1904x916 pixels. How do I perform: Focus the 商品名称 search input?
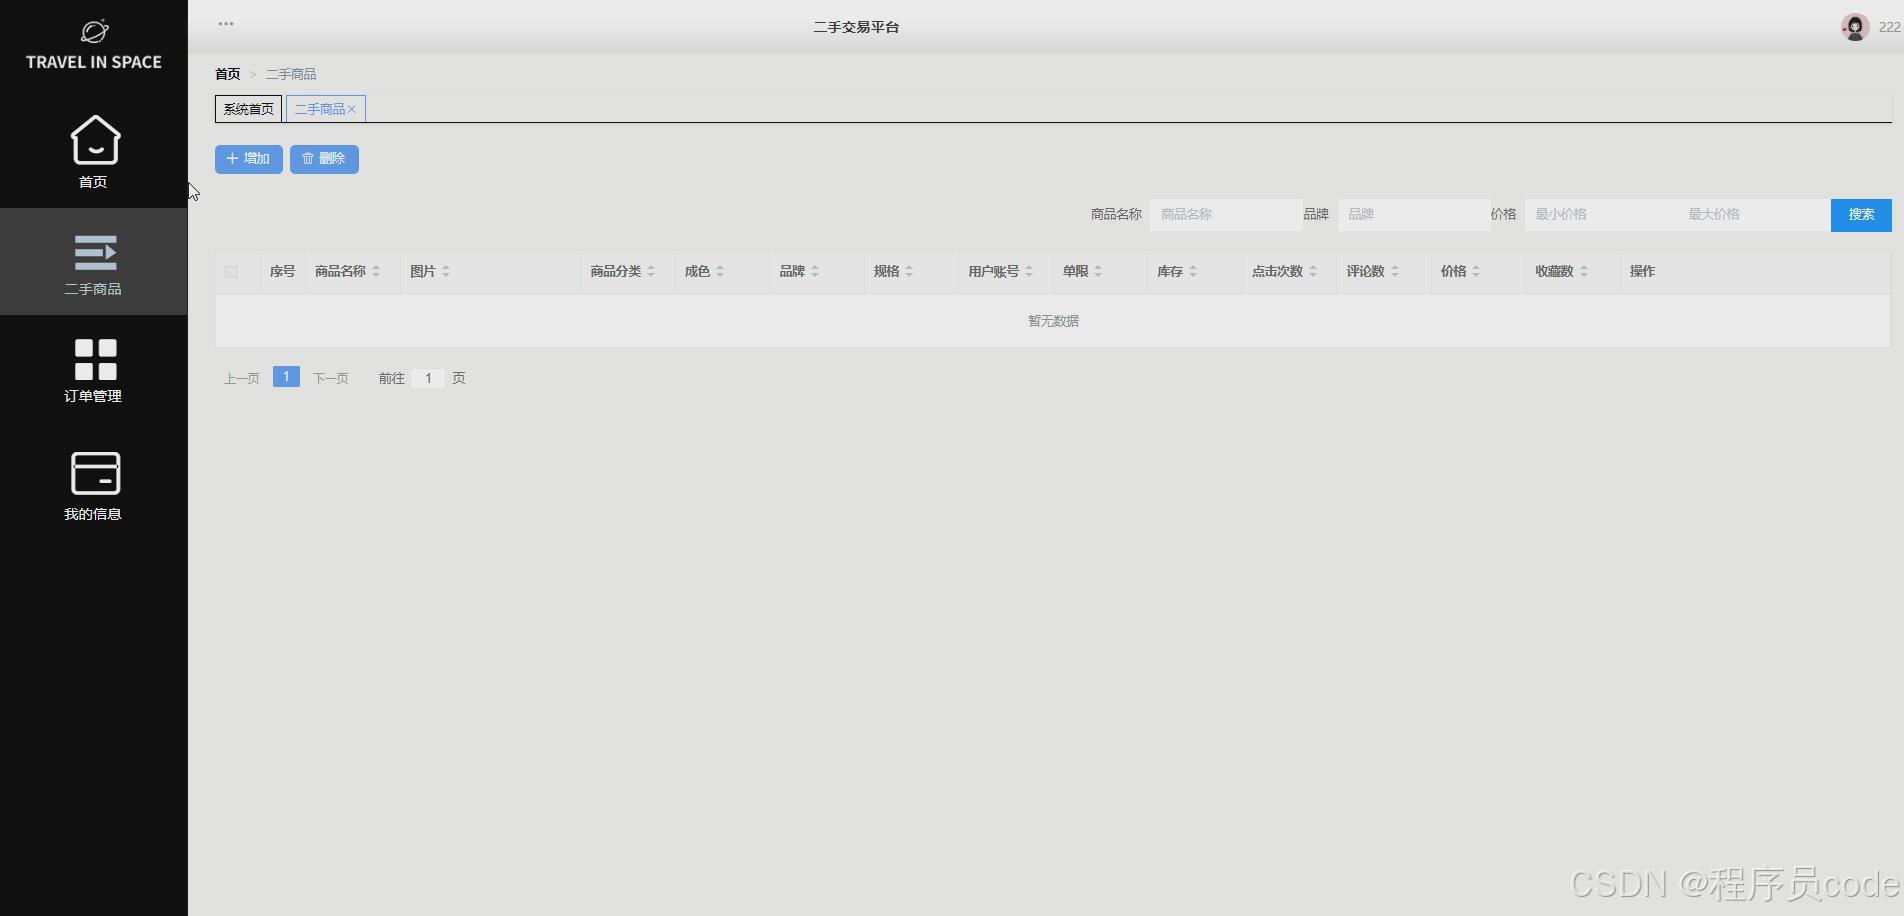(1226, 215)
